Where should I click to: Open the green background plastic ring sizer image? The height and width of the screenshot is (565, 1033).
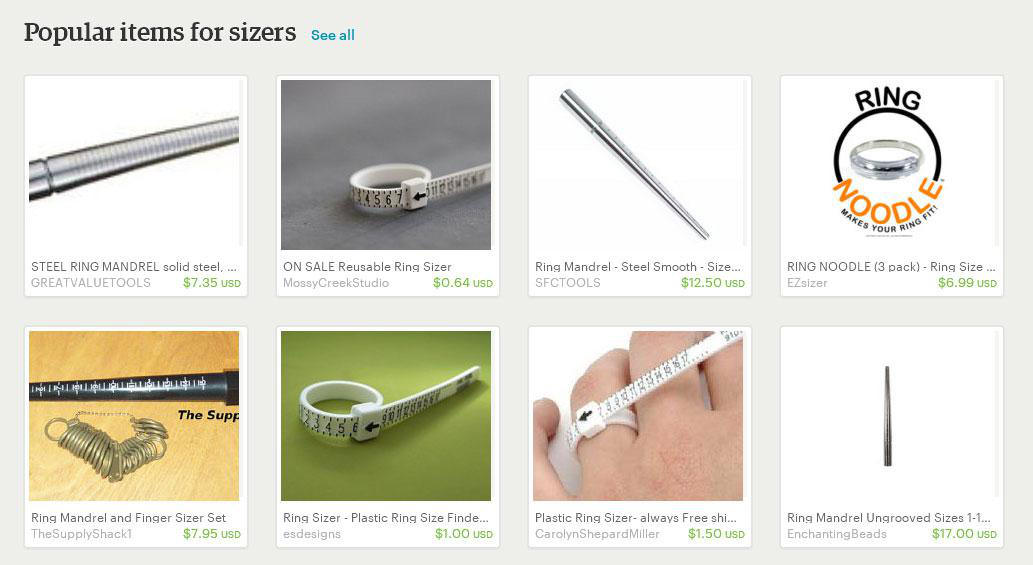(x=386, y=416)
